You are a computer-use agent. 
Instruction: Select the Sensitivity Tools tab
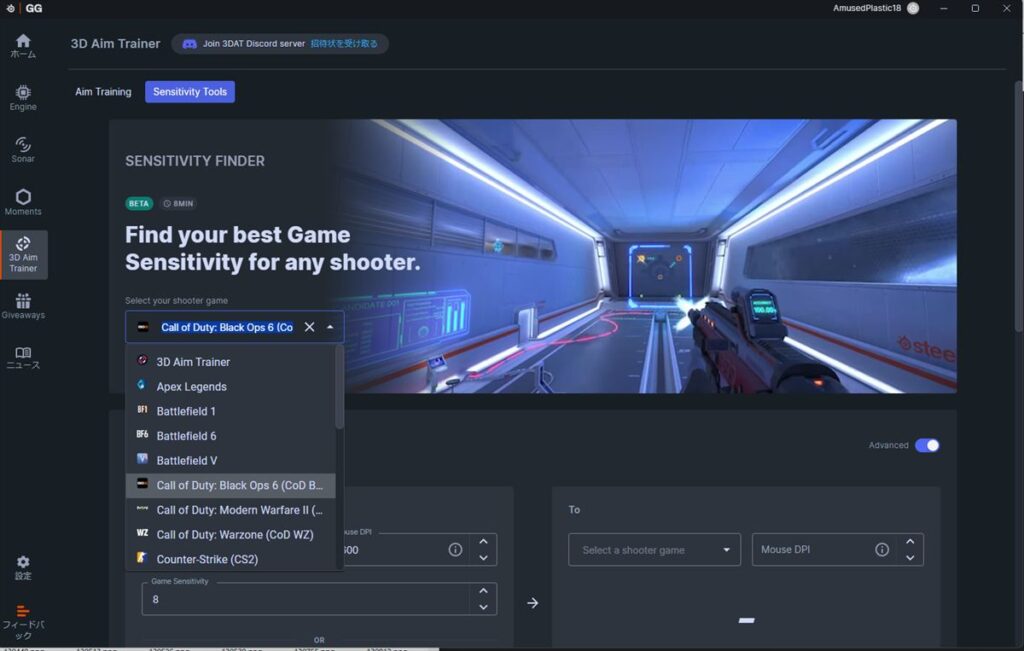click(190, 92)
